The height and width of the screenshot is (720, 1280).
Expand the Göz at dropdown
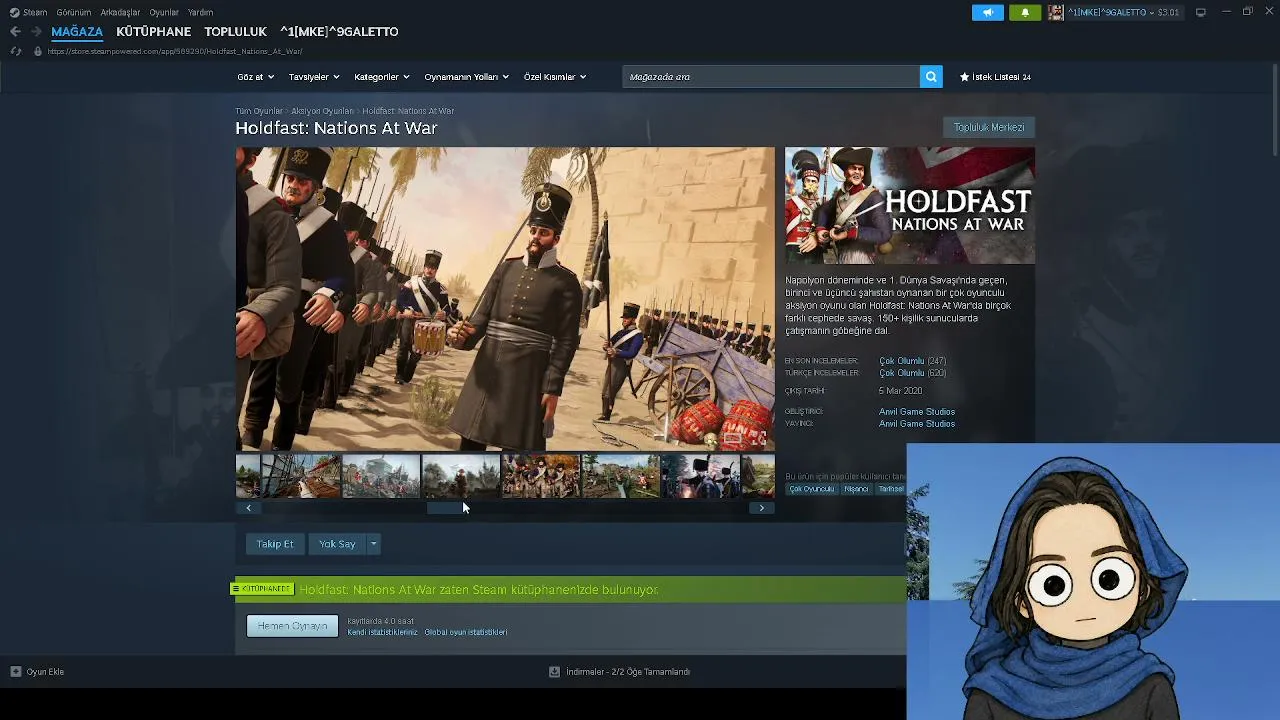257,77
